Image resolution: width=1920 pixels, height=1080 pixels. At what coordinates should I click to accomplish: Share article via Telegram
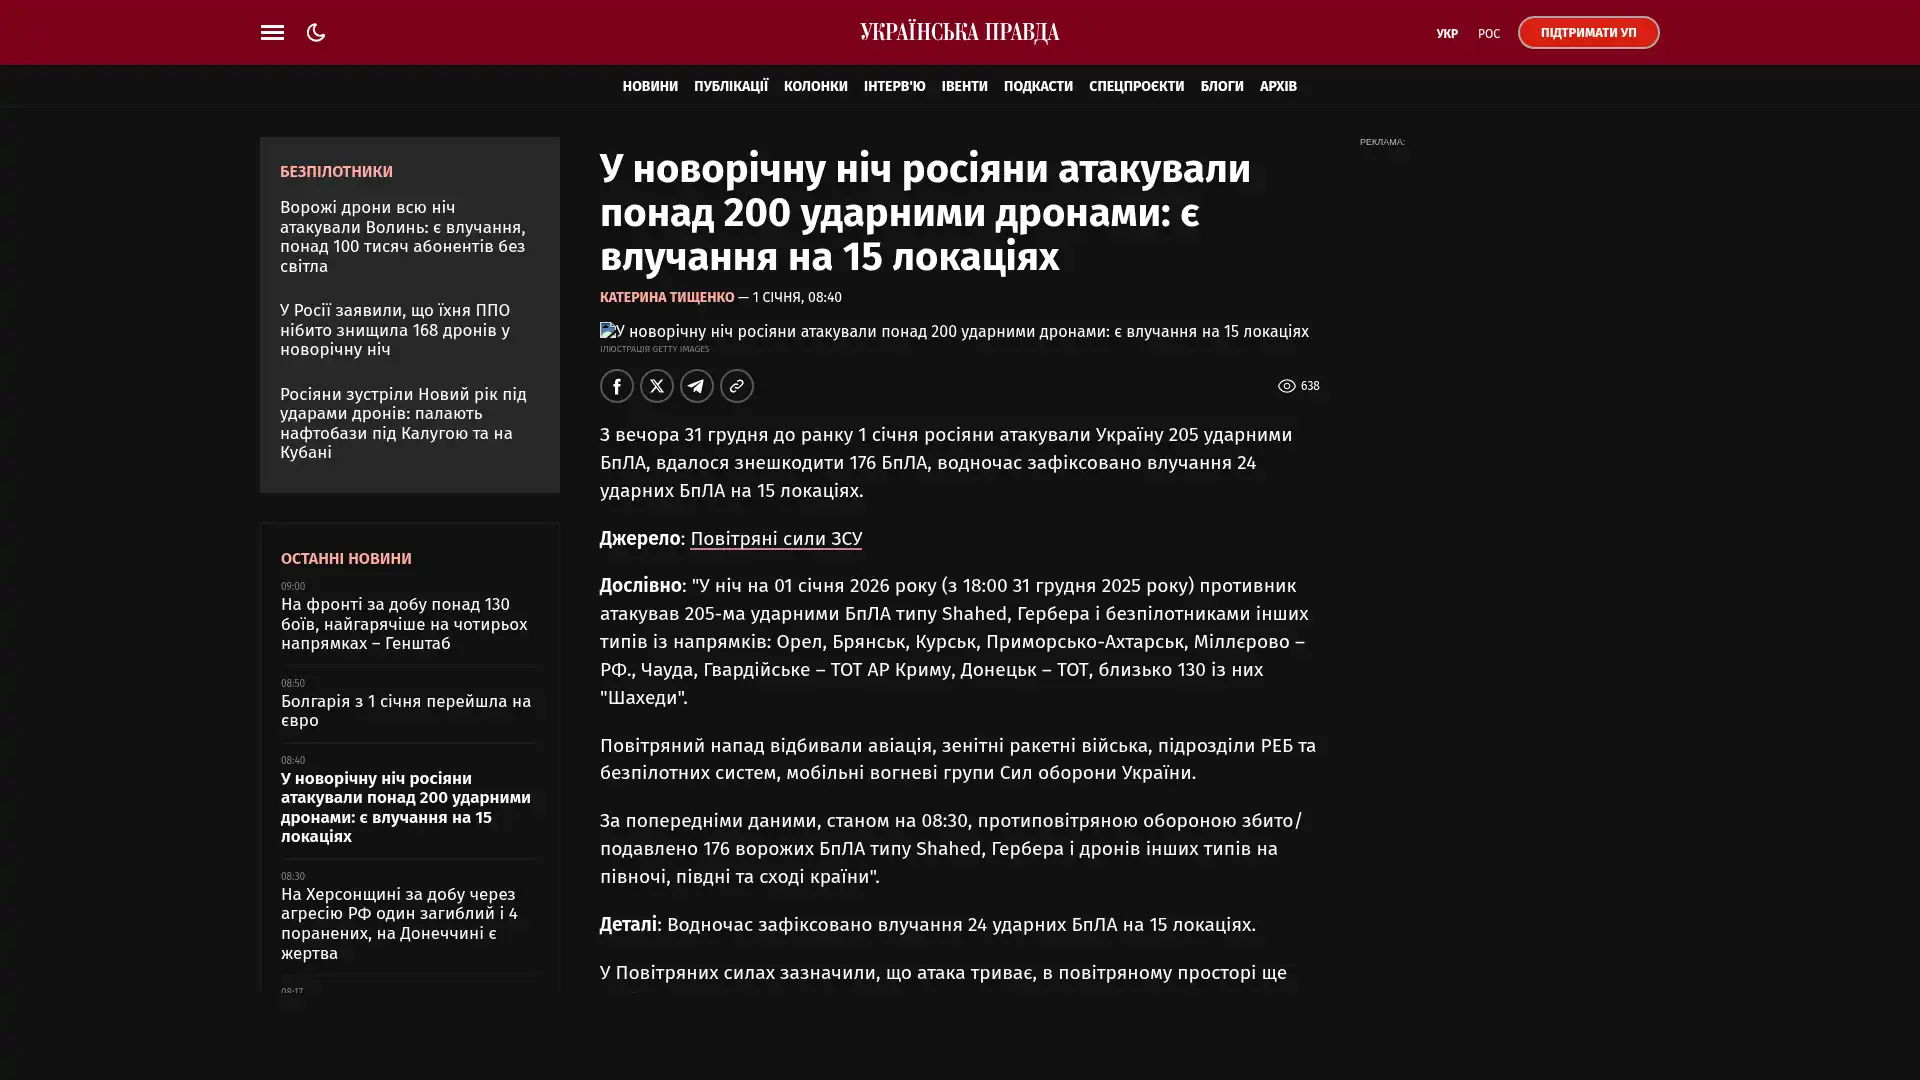pyautogui.click(x=697, y=386)
